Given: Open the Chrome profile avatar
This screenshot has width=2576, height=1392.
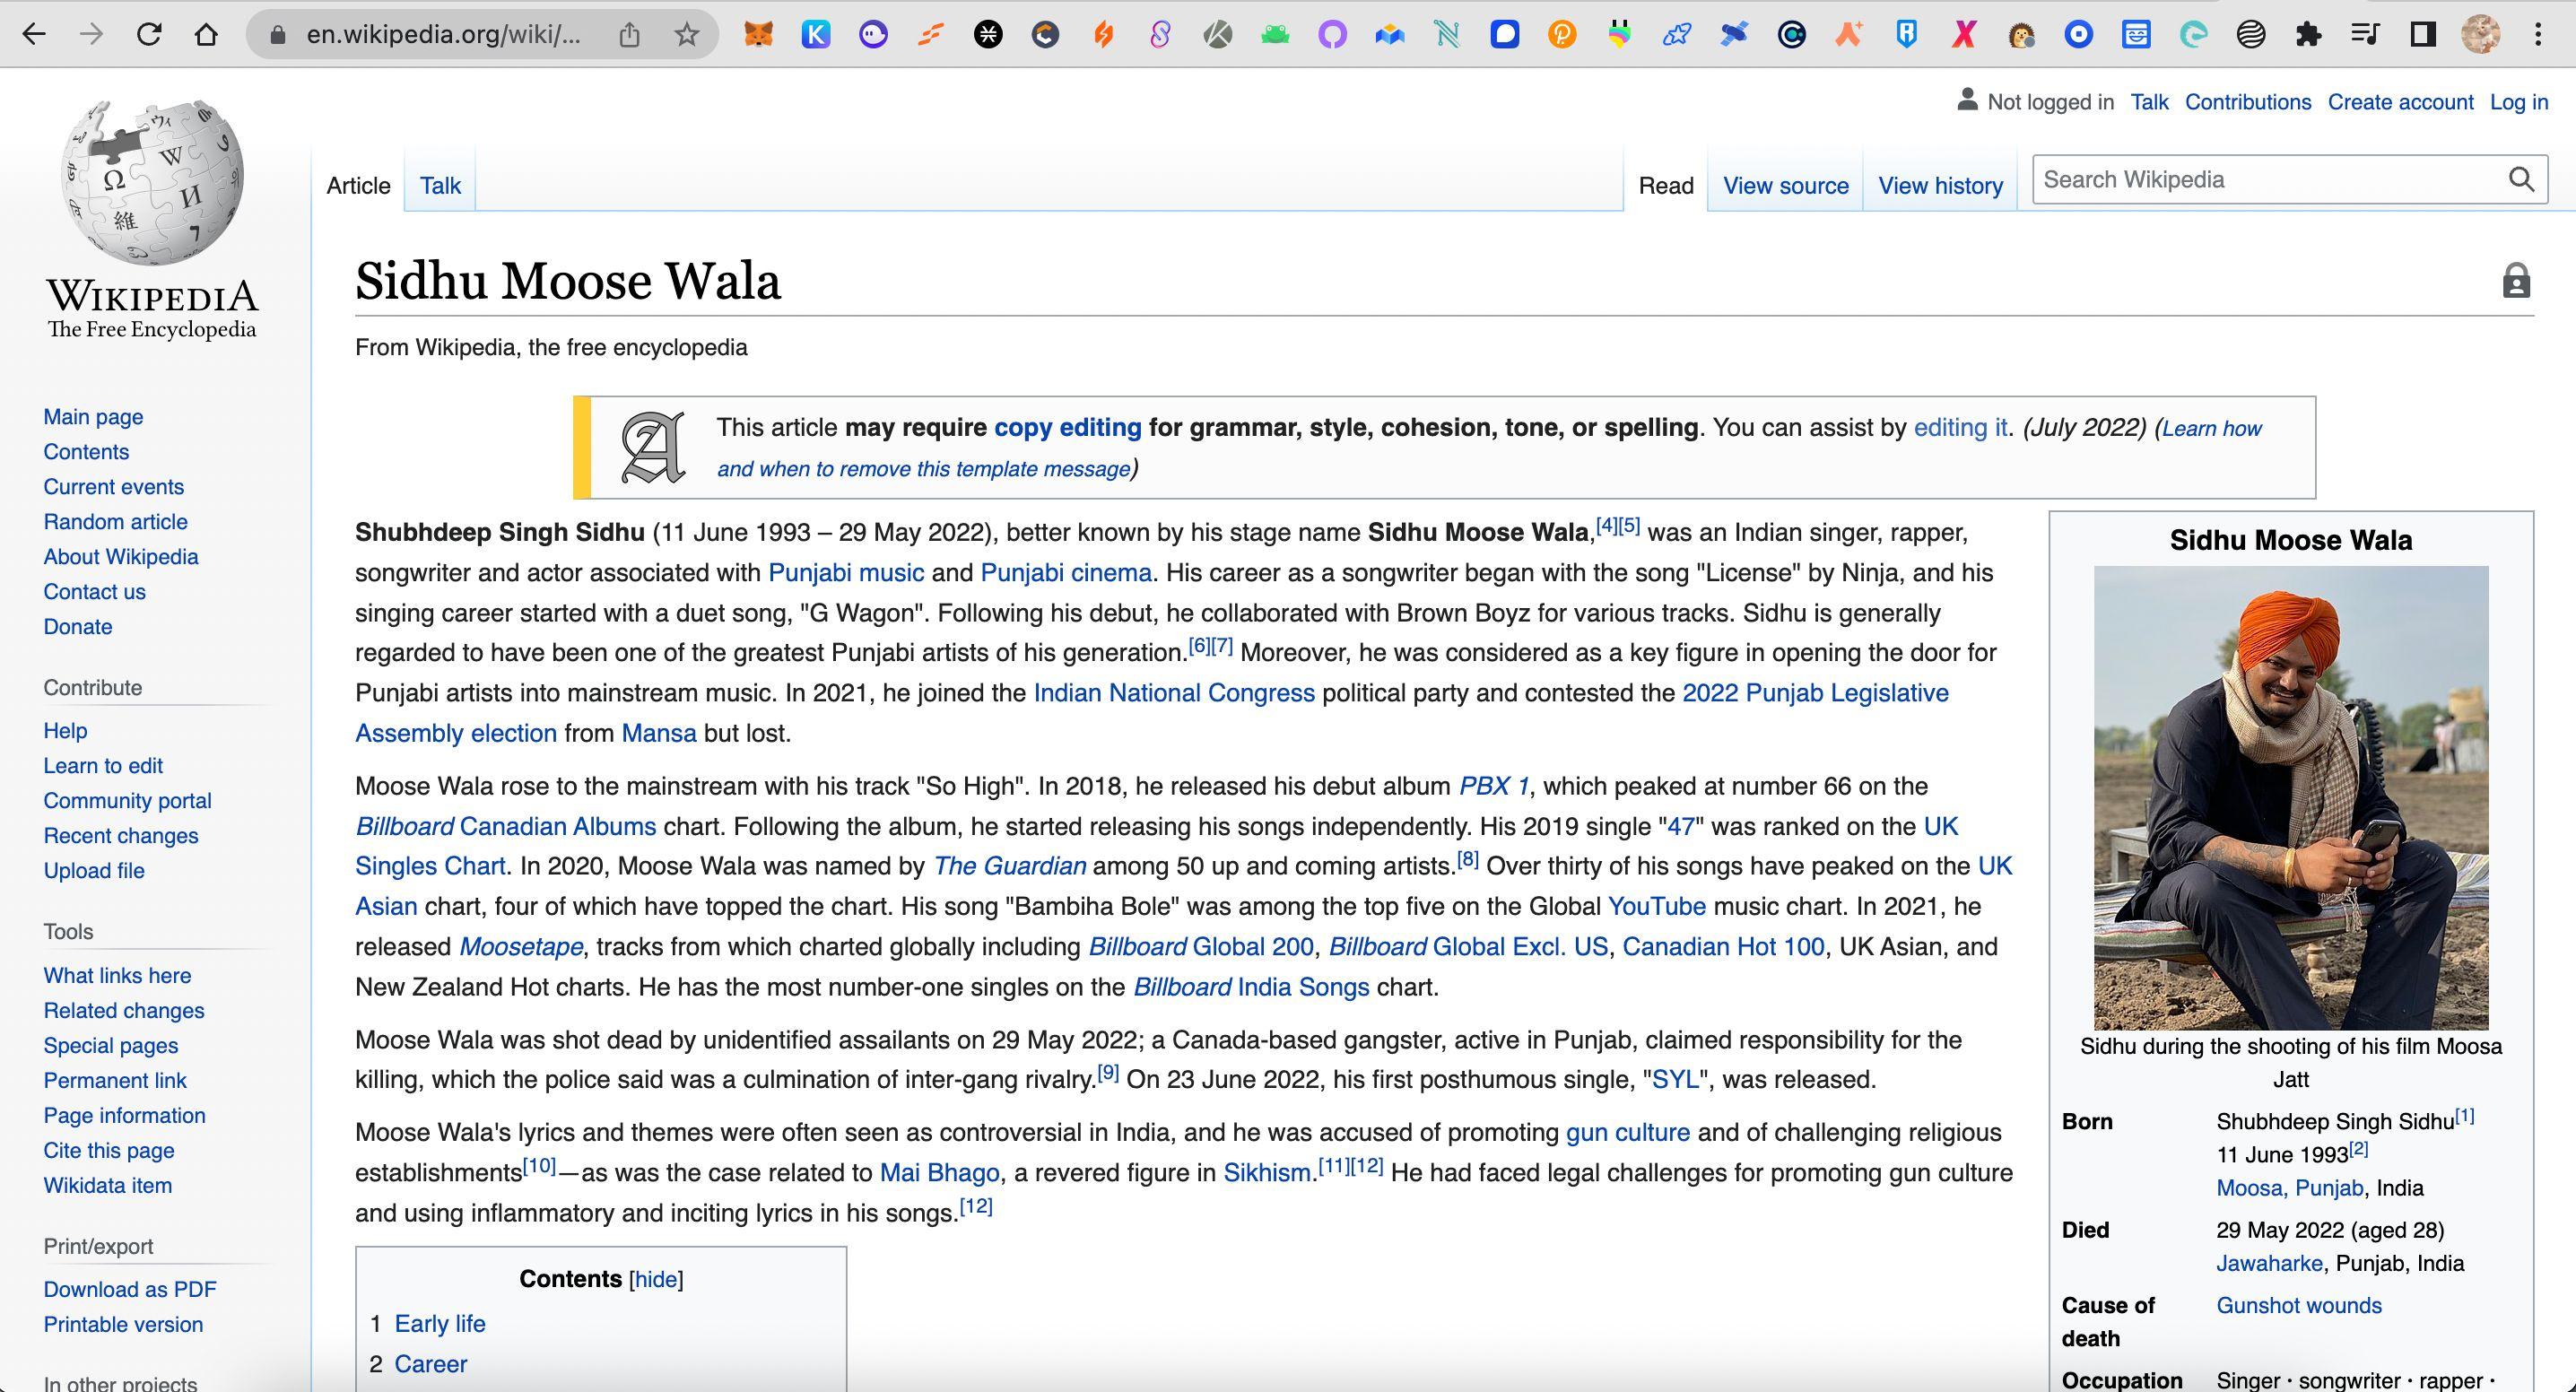Looking at the screenshot, I should click(x=2480, y=35).
